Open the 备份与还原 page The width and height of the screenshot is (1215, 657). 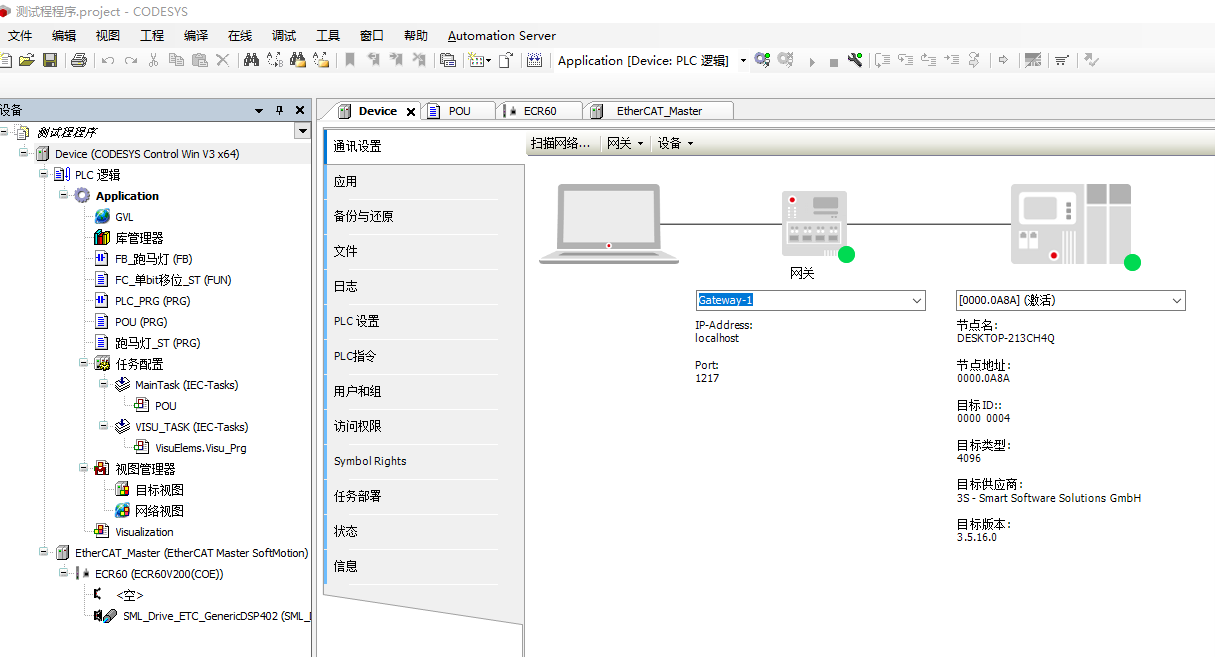[412, 216]
